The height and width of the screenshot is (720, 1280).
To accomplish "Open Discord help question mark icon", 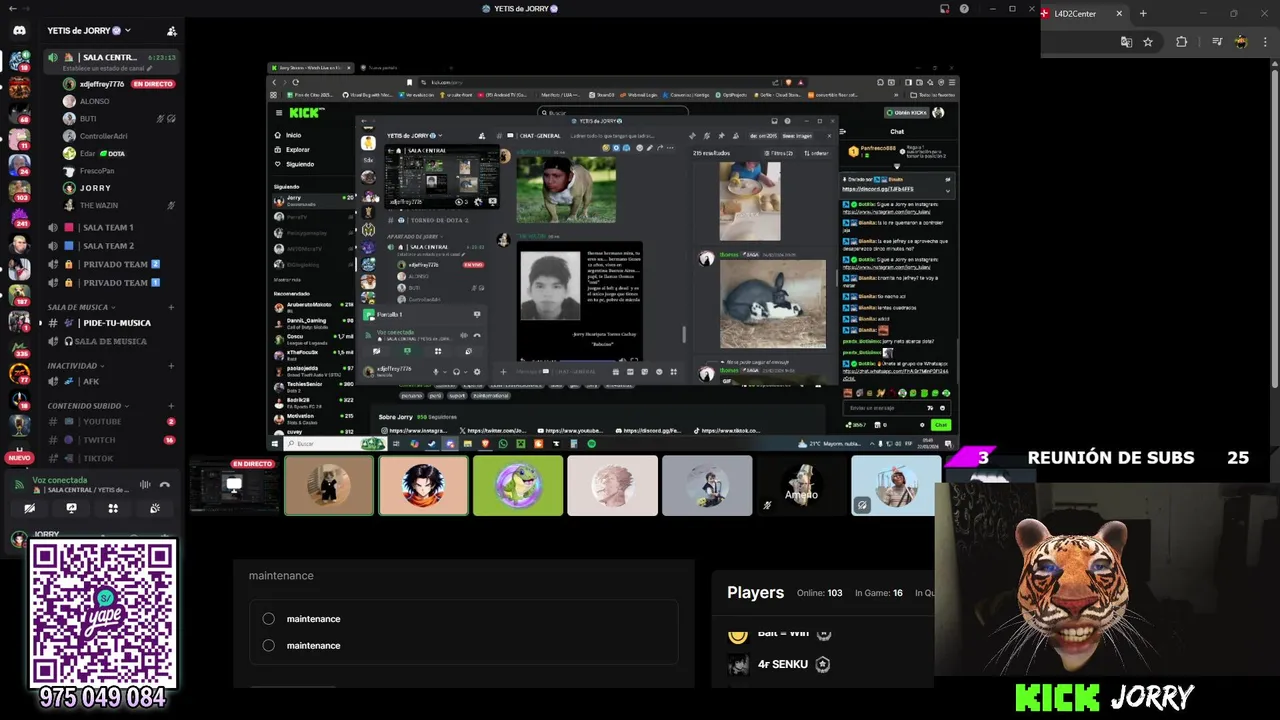I will pos(964,9).
